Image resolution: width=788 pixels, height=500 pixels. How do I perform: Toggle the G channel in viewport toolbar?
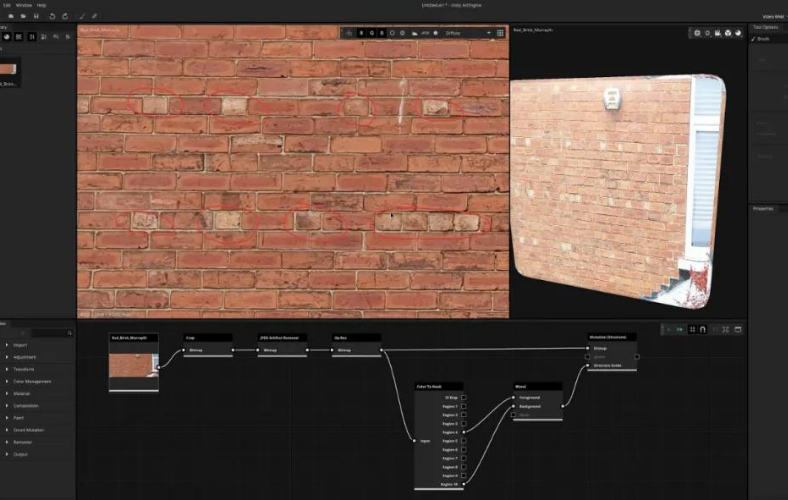(x=372, y=33)
